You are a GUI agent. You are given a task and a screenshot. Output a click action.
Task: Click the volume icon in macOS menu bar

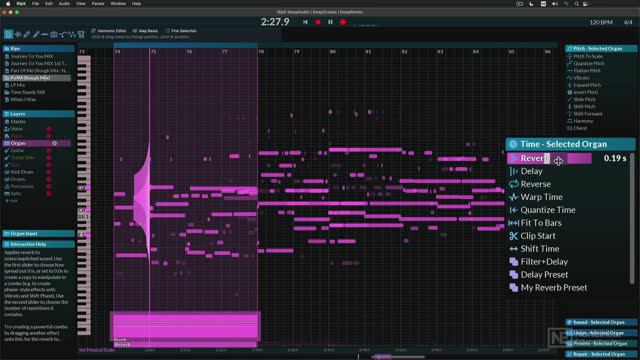click(555, 4)
